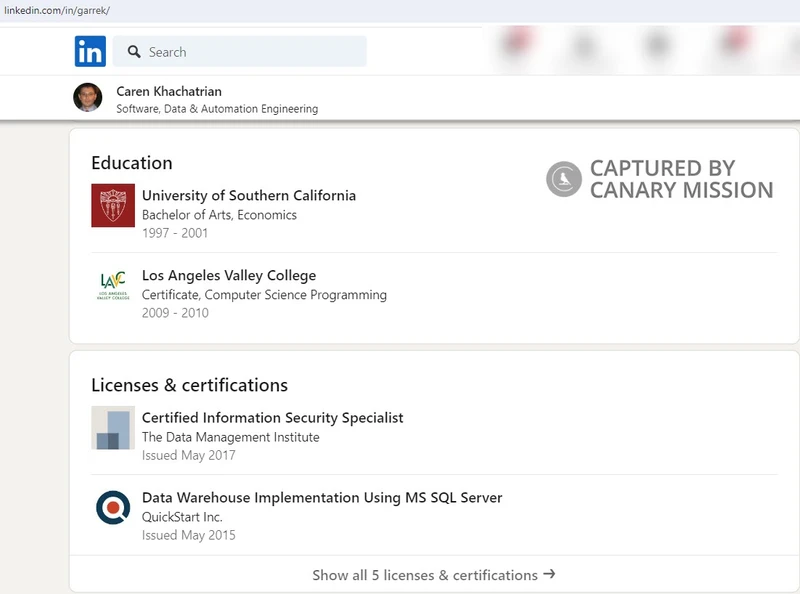Viewport: 800px width, 594px height.
Task: Select text Issued May 2017
Action: (x=189, y=455)
